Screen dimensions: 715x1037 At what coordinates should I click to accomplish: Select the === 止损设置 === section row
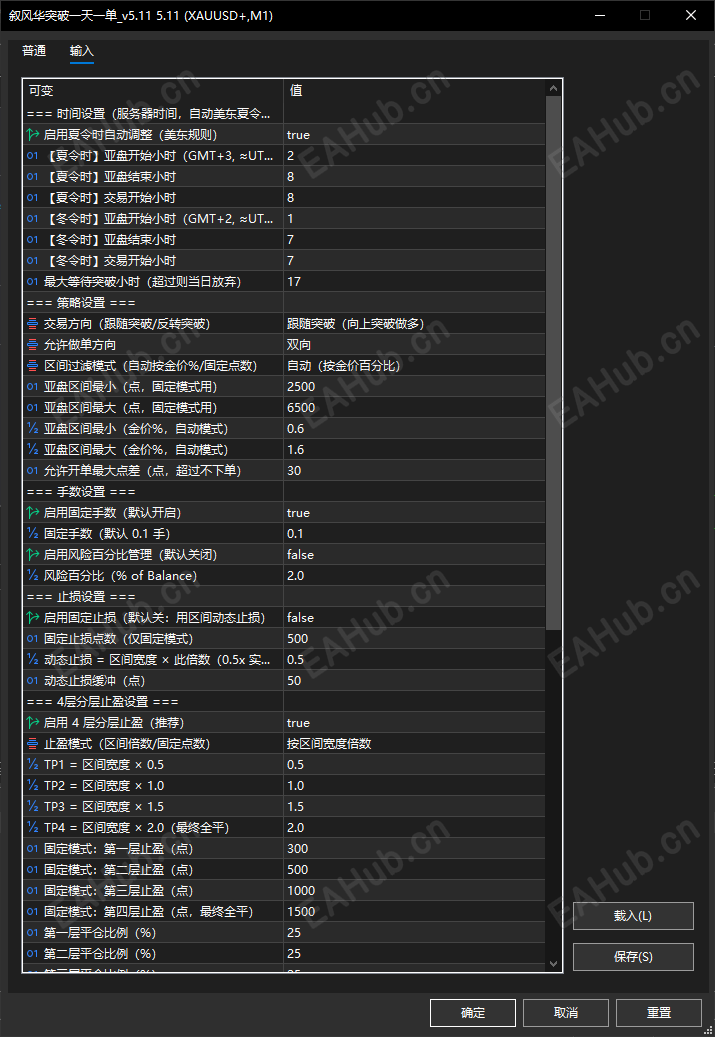tap(284, 597)
